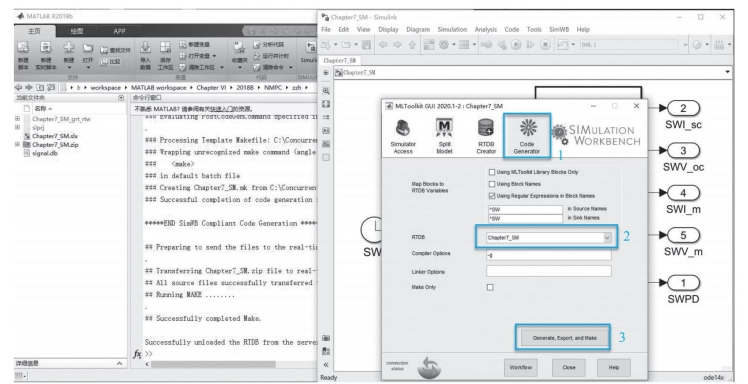Select Chapter7_SM.slx in Current Folder

(55, 136)
